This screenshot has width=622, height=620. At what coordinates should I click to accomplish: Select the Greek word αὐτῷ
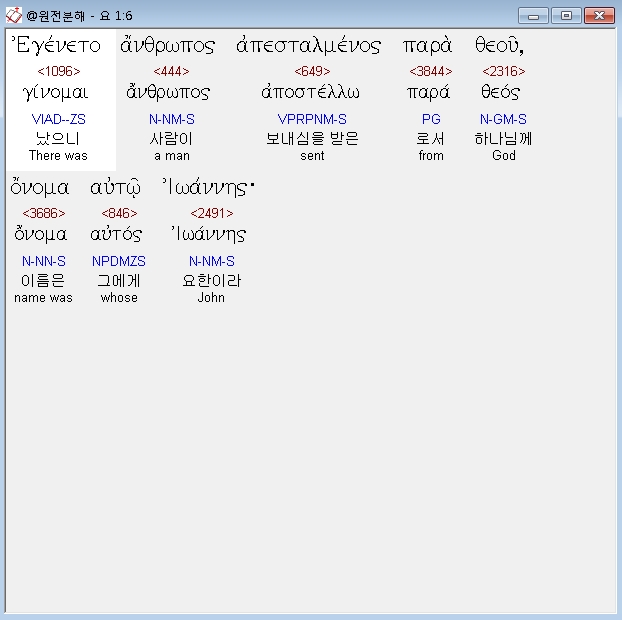pos(115,188)
